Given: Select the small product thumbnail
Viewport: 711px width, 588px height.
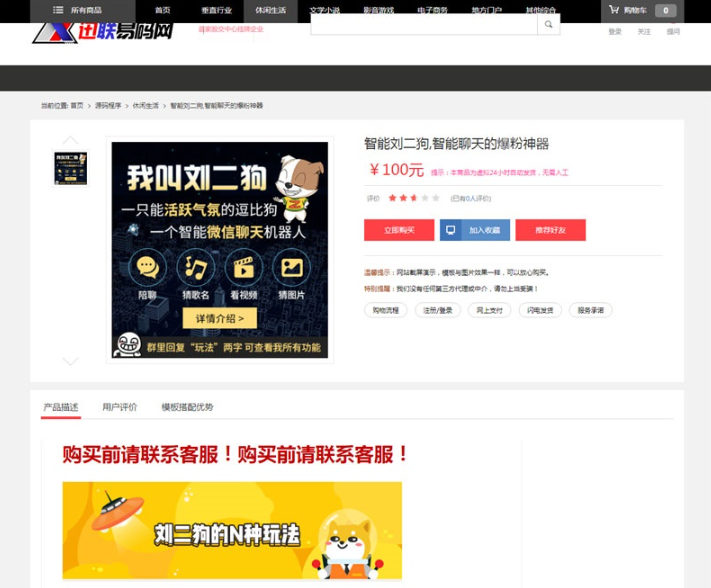Looking at the screenshot, I should 70,168.
